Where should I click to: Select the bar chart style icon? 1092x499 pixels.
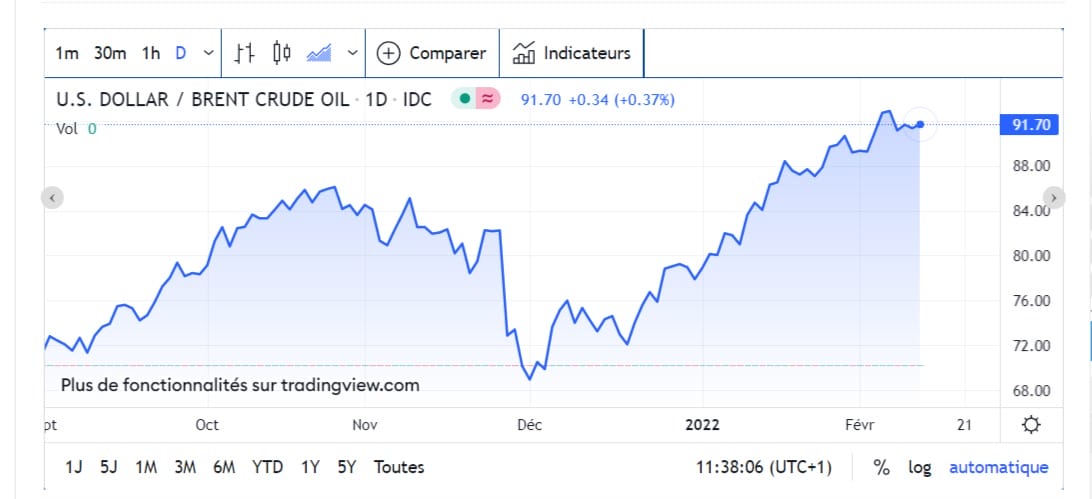(x=244, y=53)
